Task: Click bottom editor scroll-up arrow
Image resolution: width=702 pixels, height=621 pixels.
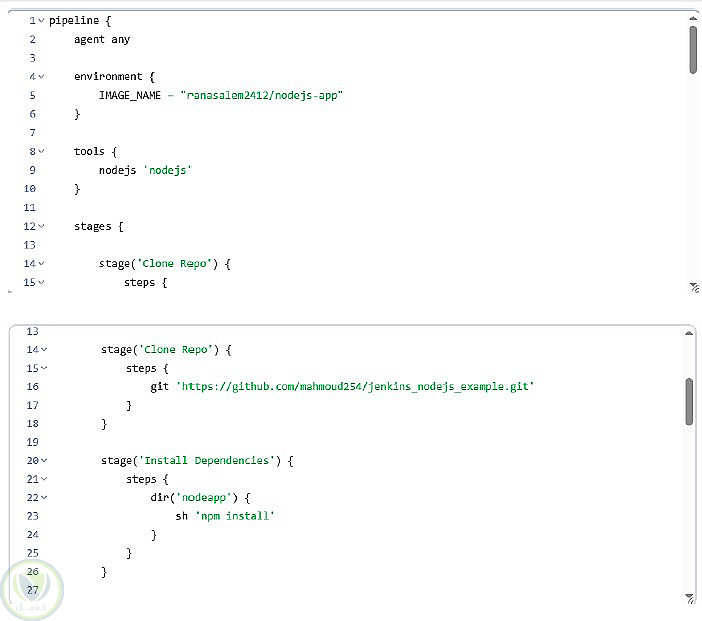Action: (x=689, y=333)
